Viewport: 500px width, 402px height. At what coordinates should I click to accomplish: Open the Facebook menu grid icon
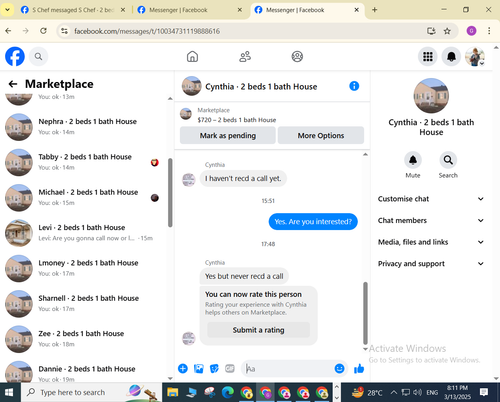(428, 57)
